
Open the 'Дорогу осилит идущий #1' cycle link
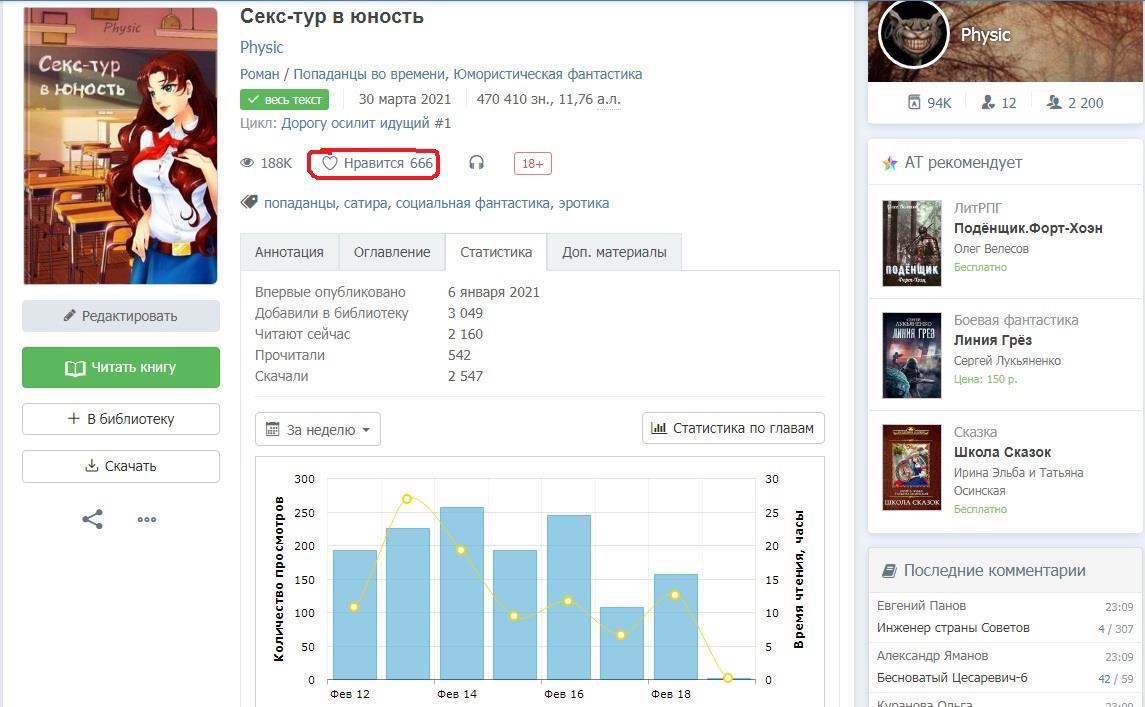(366, 123)
